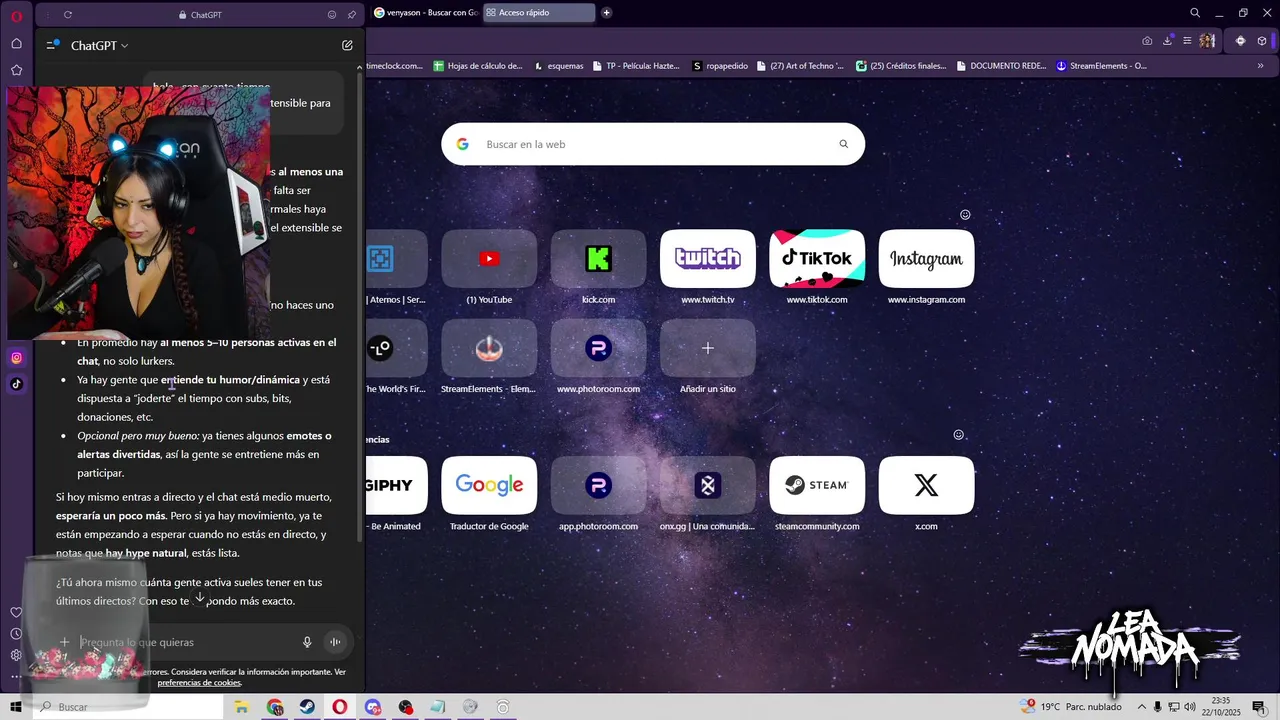This screenshot has width=1280, height=720.
Task: Click magnifier icon in web search box
Action: click(x=843, y=144)
